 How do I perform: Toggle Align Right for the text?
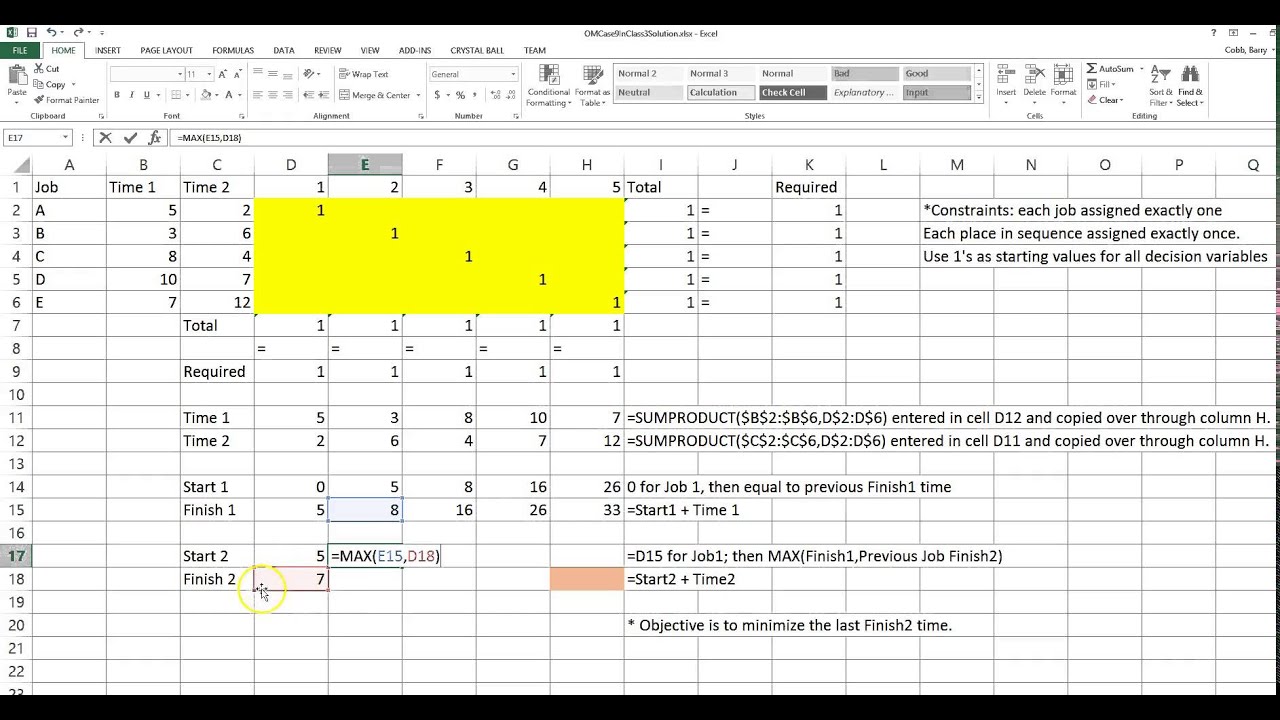tap(287, 95)
